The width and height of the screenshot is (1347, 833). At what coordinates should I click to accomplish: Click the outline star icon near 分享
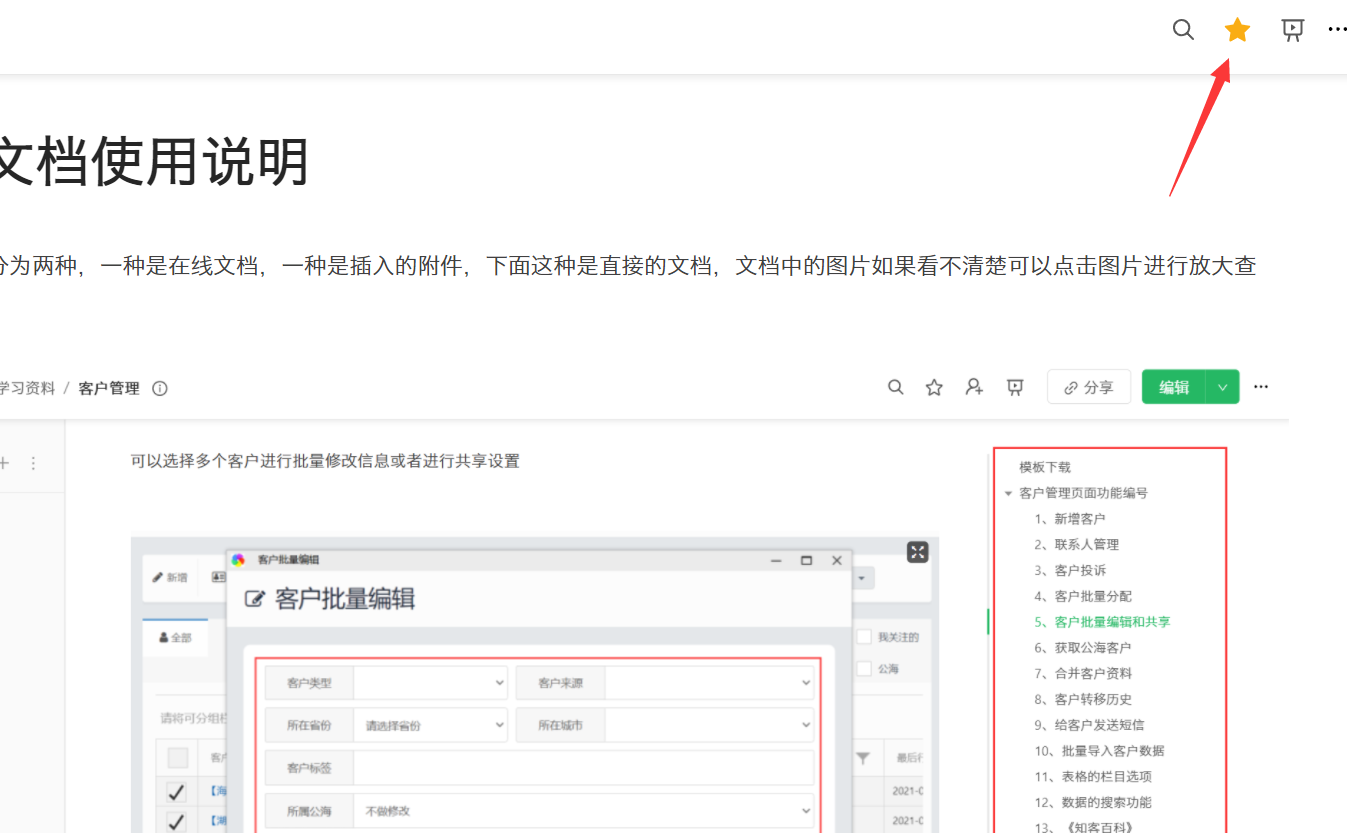934,387
